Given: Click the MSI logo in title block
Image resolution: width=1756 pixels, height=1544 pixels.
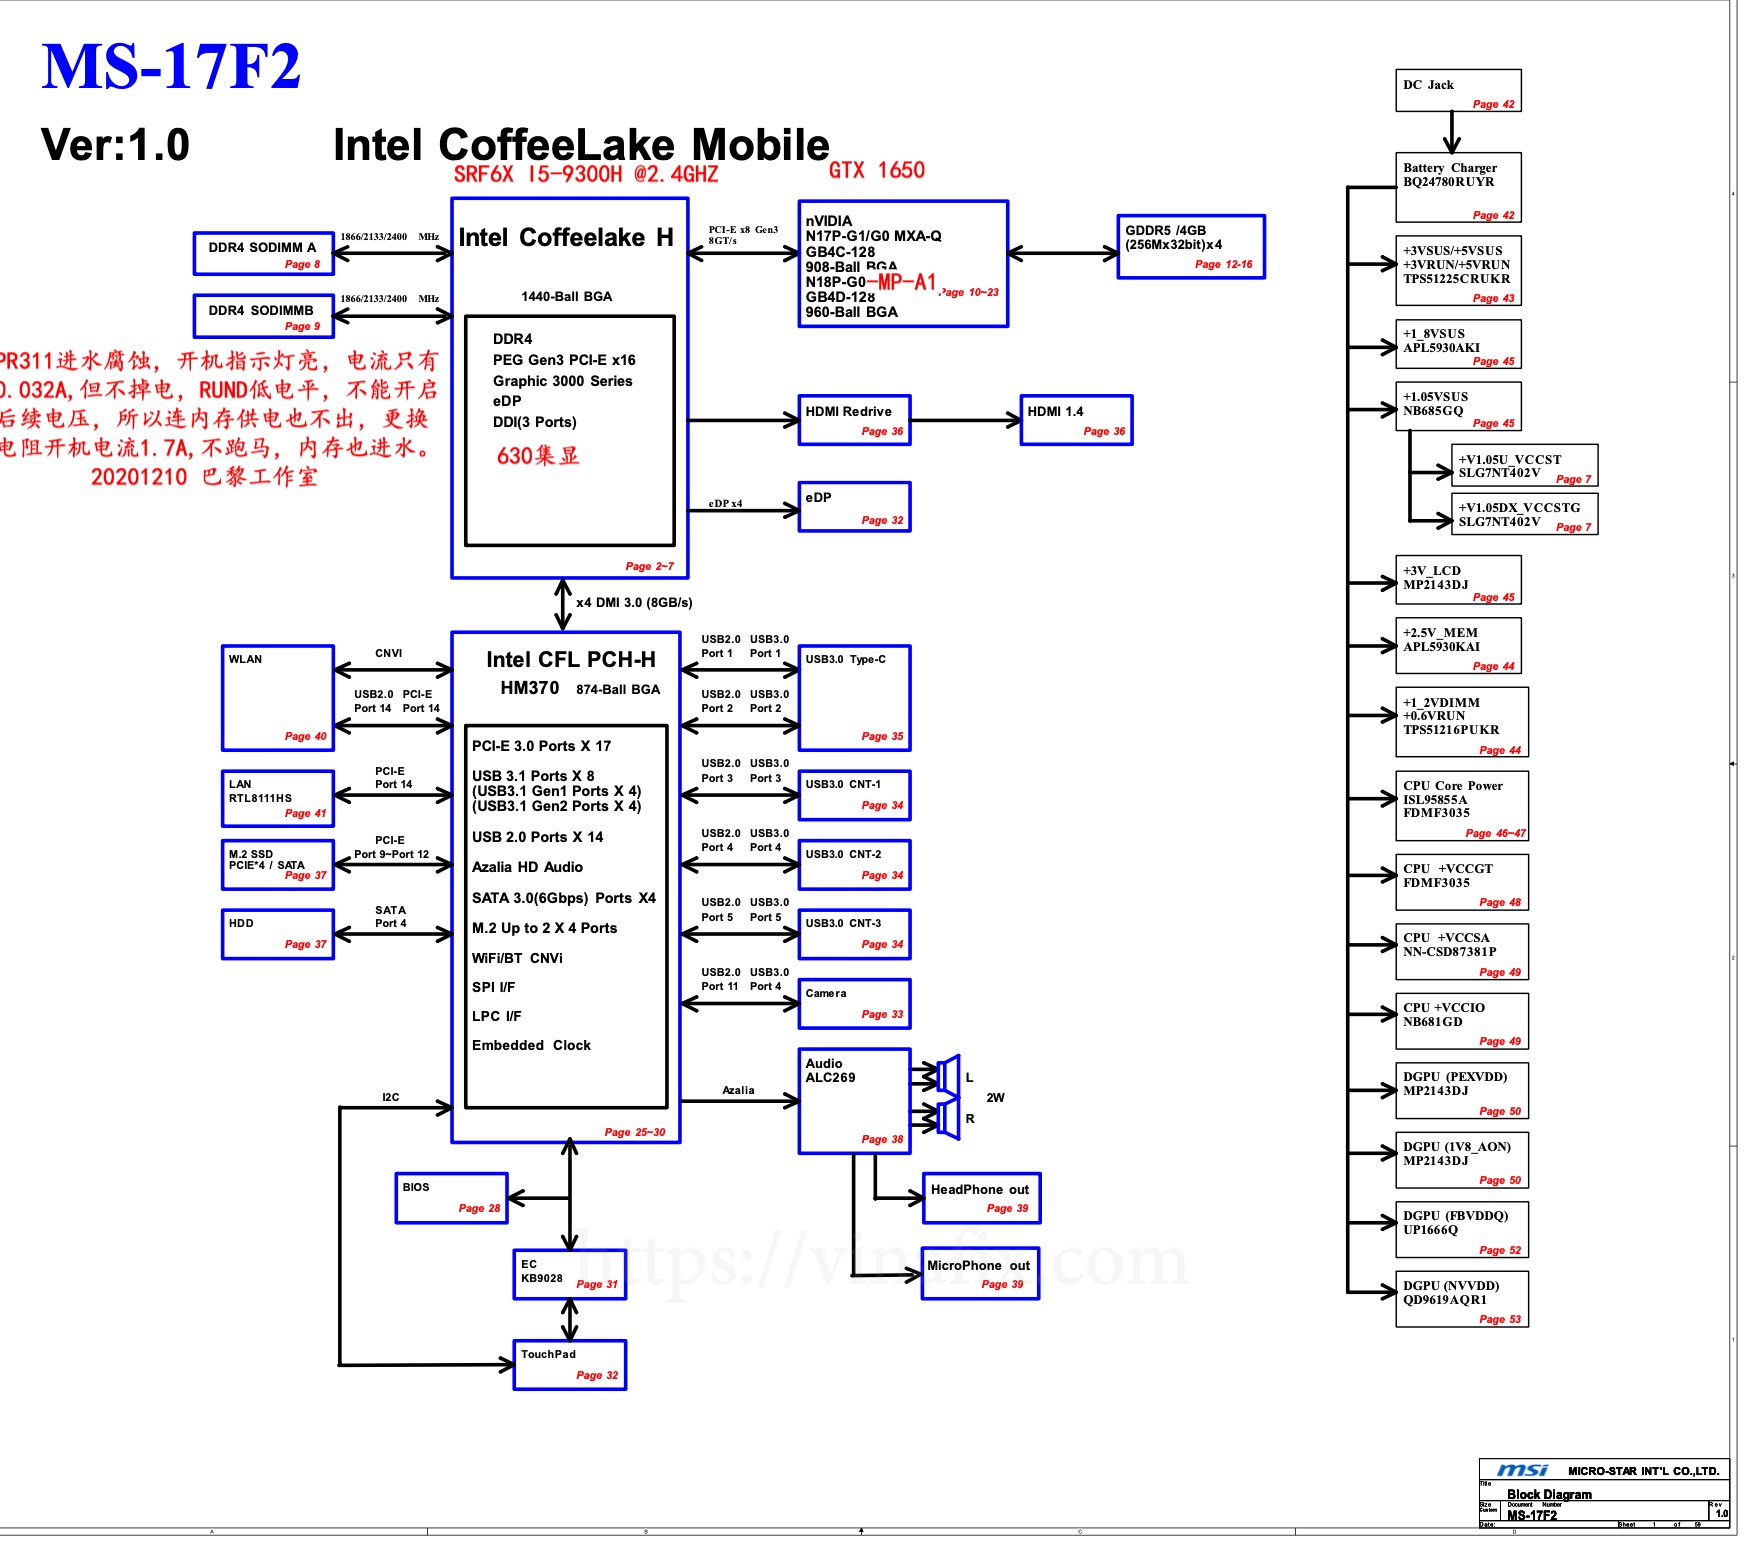Looking at the screenshot, I should coord(1521,1469).
